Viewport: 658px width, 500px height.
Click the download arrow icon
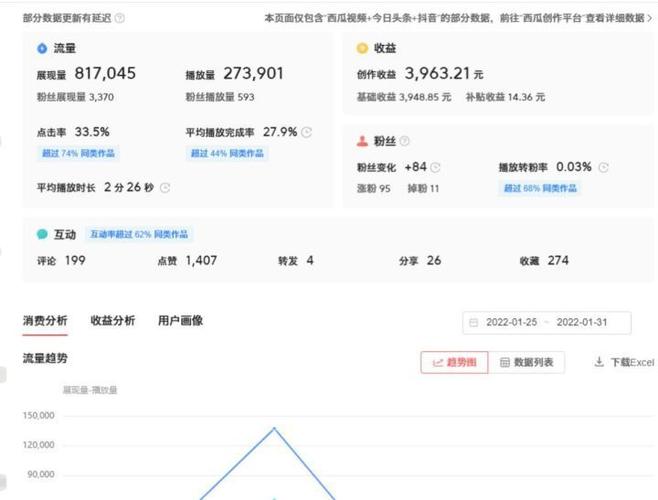coord(599,361)
